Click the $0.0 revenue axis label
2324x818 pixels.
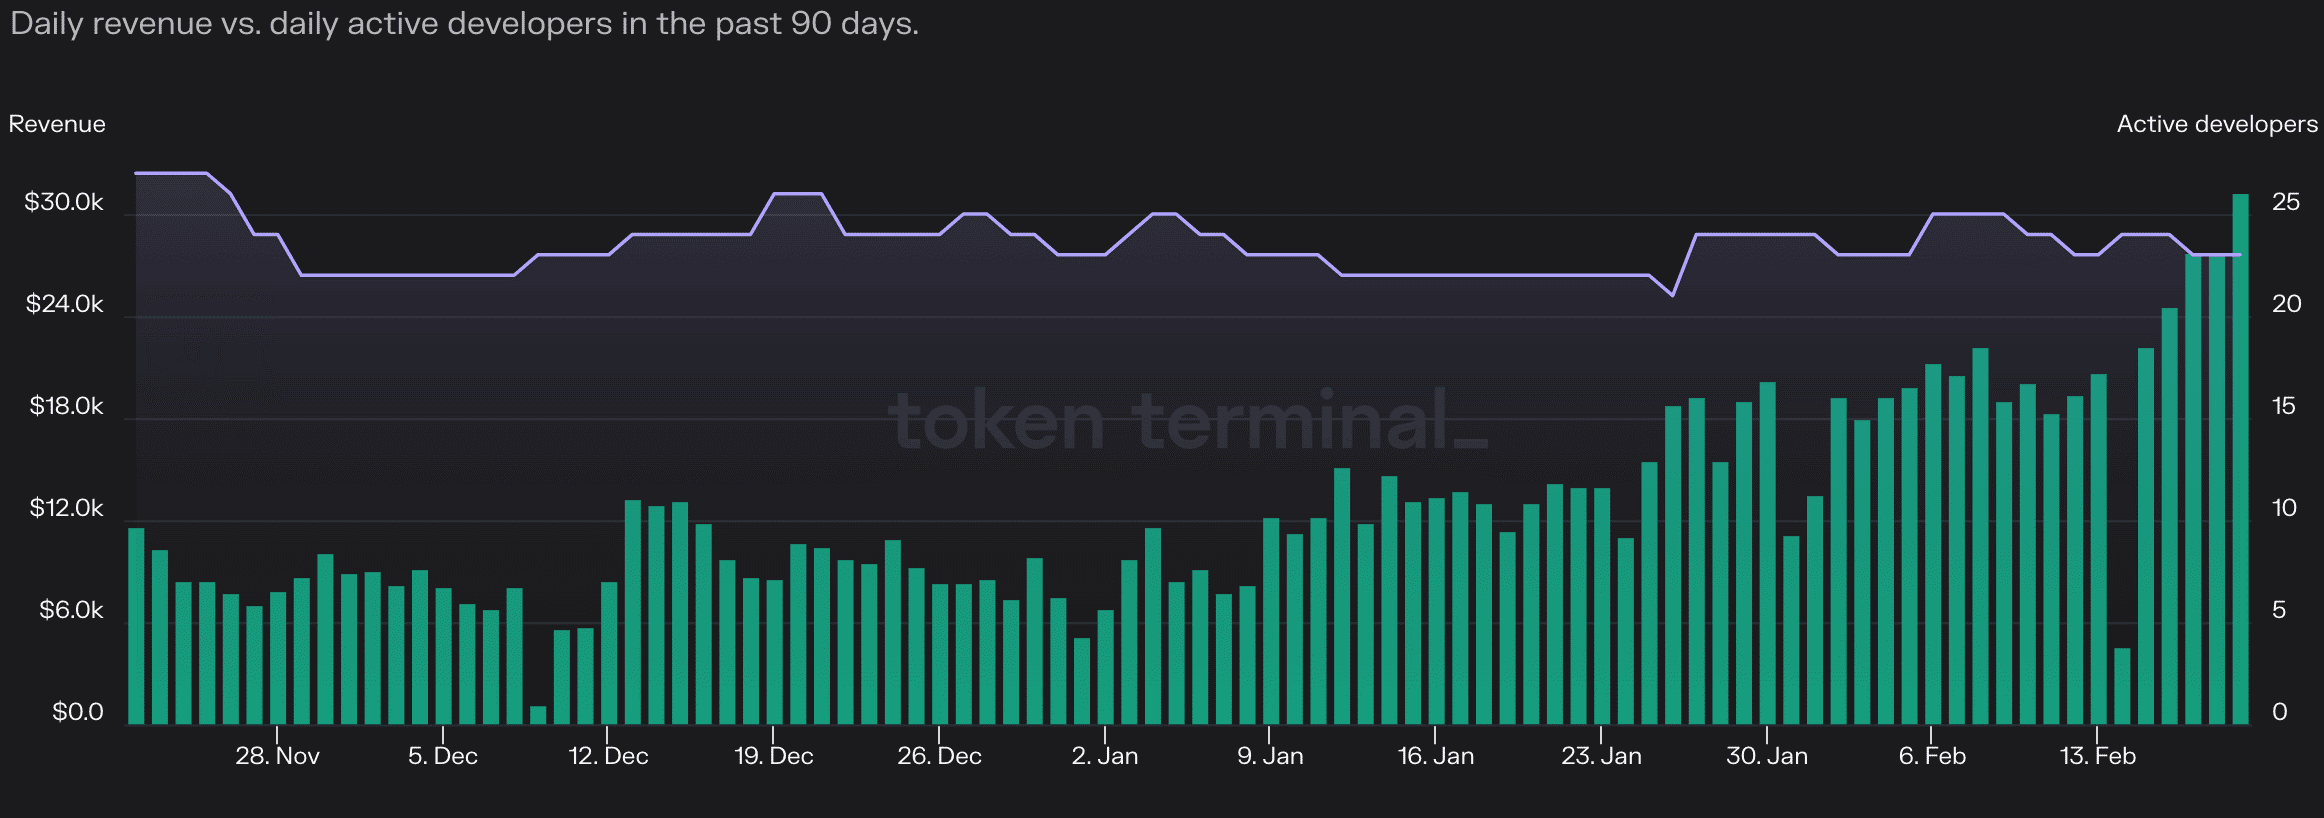point(78,712)
